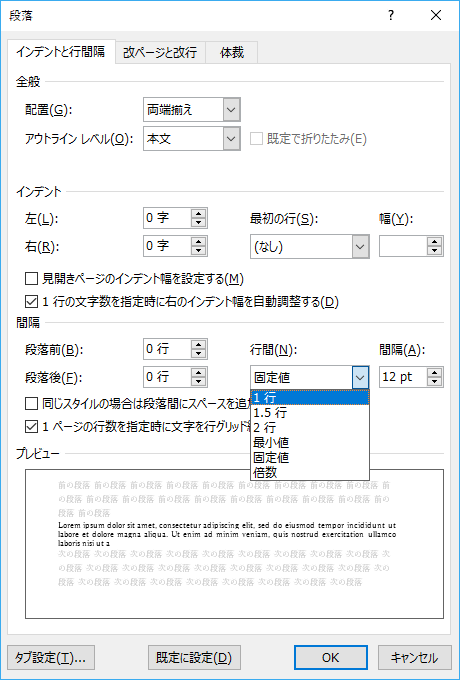Click the タブ設定 button

coord(51,657)
